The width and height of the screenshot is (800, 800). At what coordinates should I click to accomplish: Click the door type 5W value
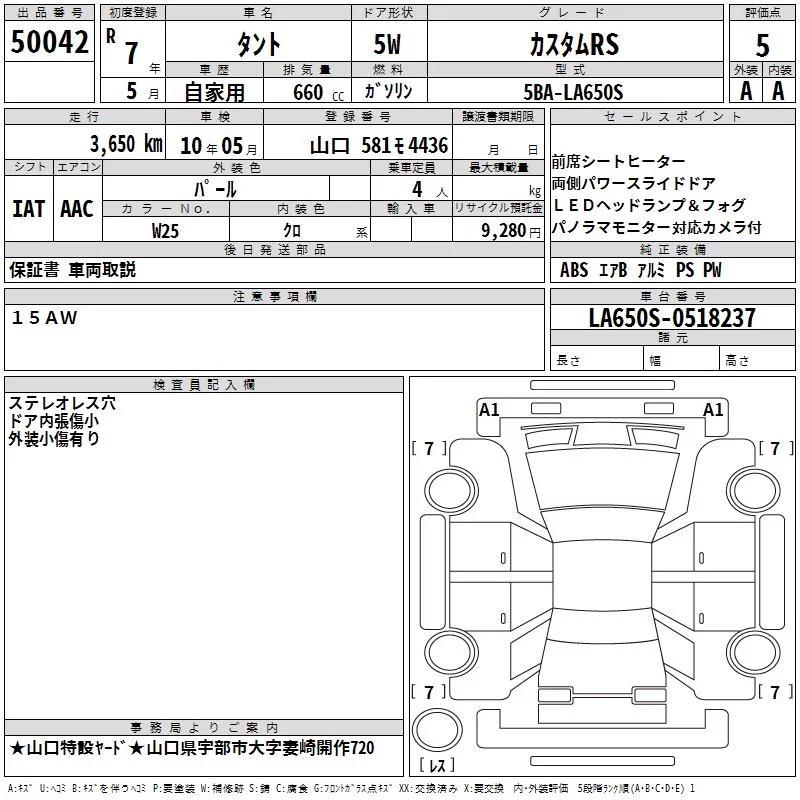pos(387,44)
